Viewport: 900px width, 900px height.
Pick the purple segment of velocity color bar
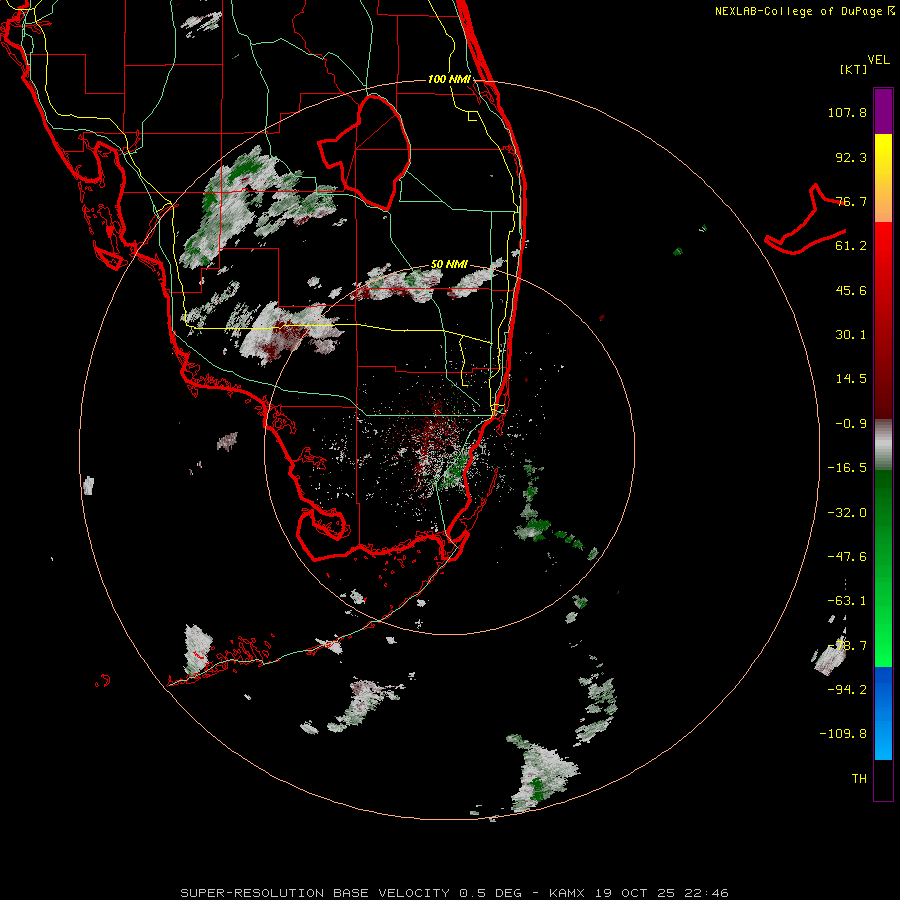tap(883, 111)
